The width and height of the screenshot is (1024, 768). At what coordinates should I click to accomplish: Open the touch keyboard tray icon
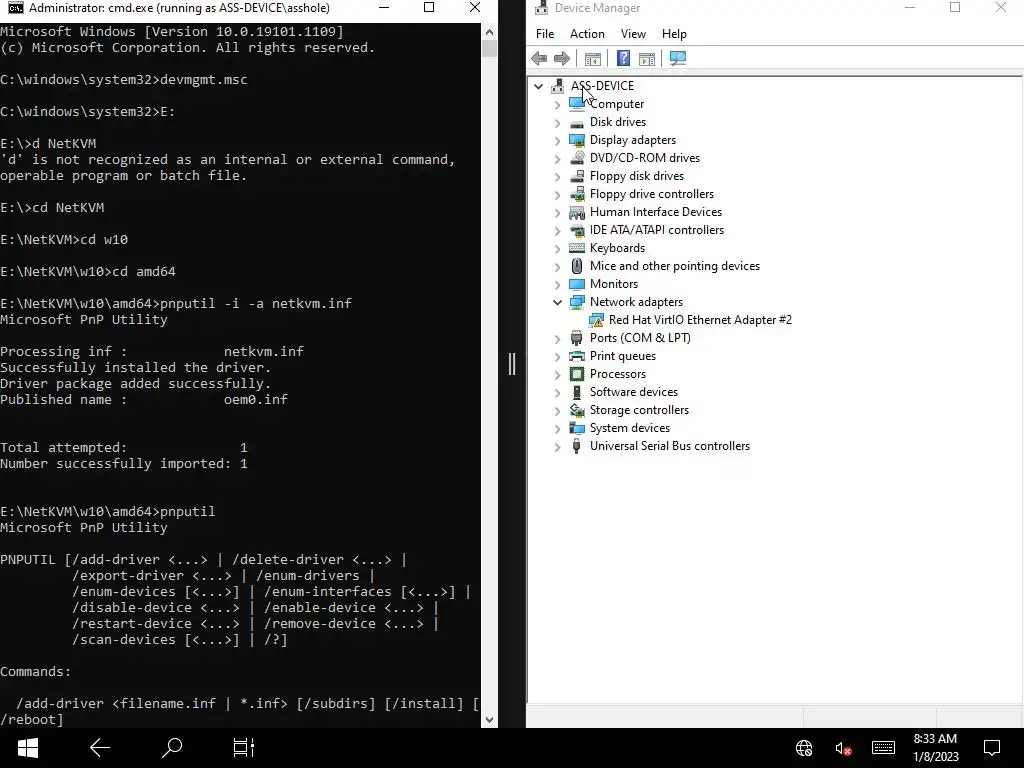pos(883,748)
